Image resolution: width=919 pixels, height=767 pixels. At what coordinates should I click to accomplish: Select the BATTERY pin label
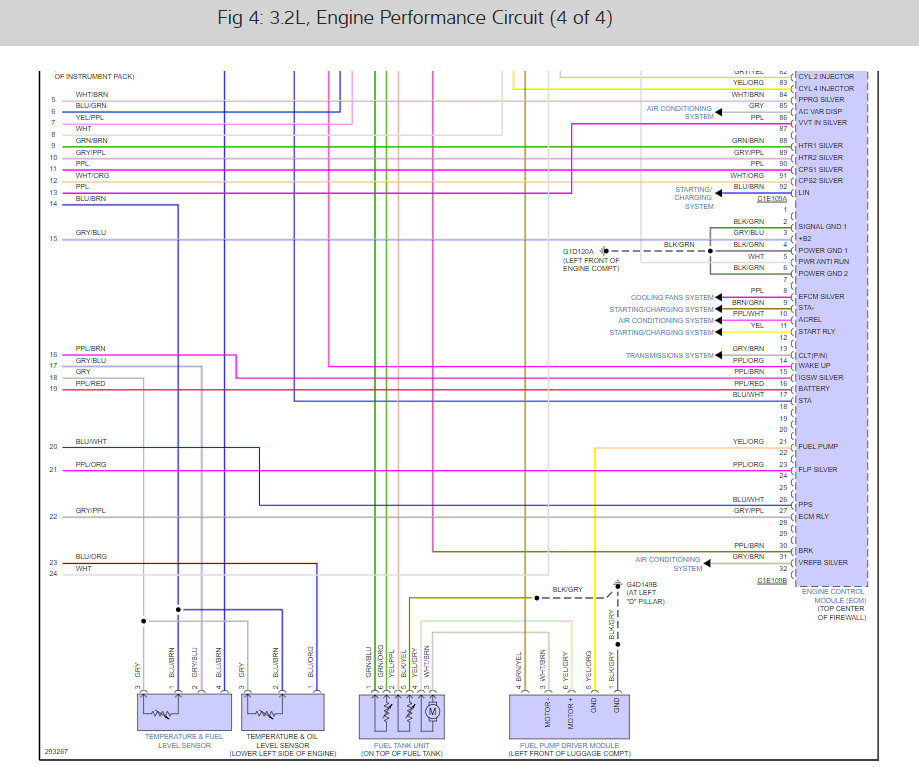(814, 388)
